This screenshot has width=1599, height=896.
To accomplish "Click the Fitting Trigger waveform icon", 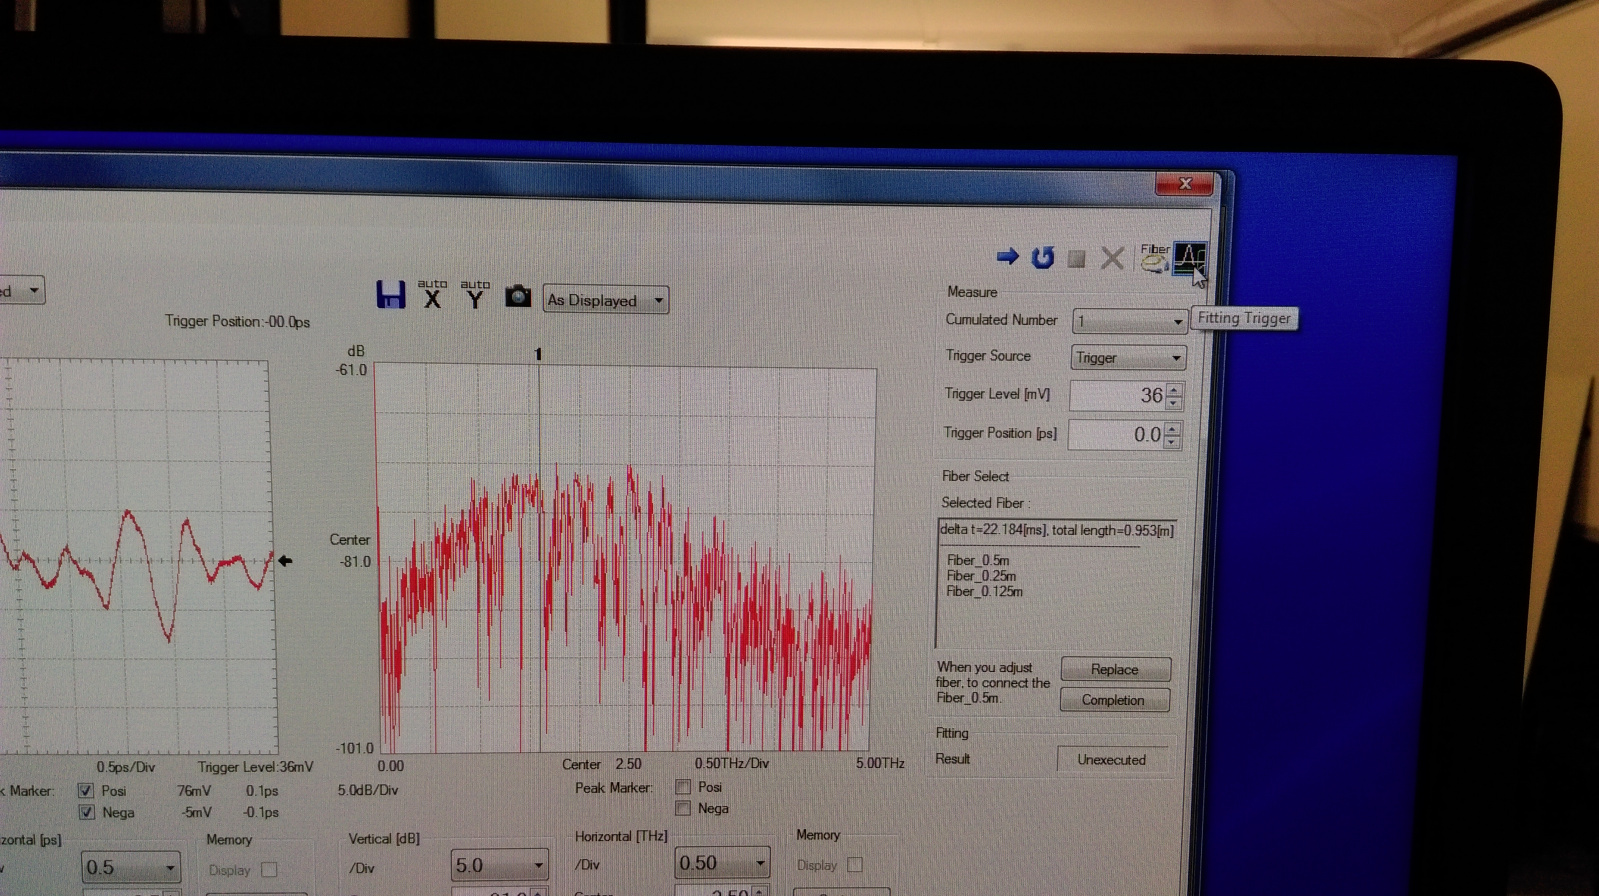I will 1189,258.
